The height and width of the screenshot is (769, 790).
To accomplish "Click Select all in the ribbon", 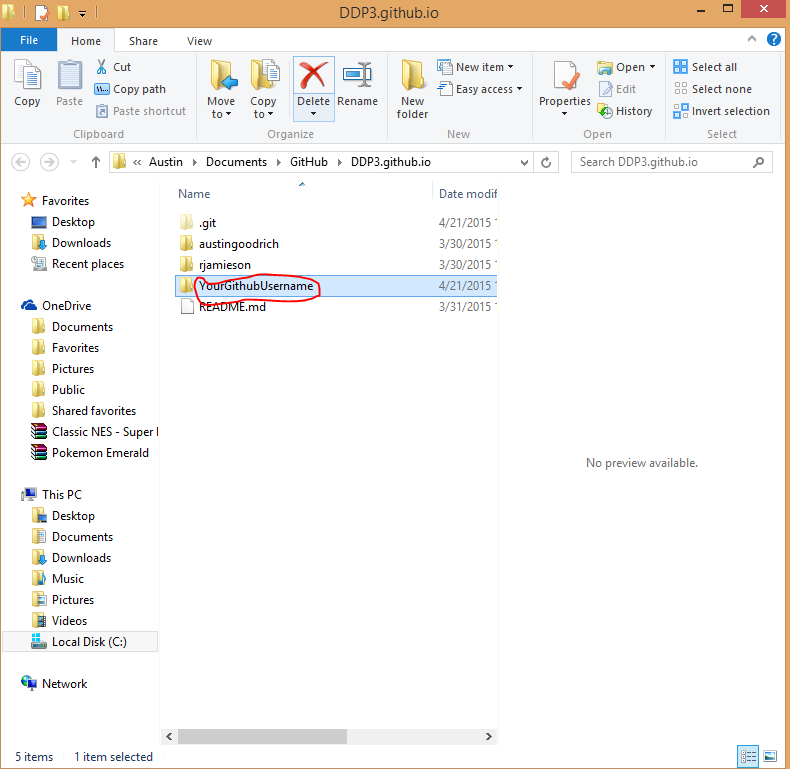I will 705,67.
